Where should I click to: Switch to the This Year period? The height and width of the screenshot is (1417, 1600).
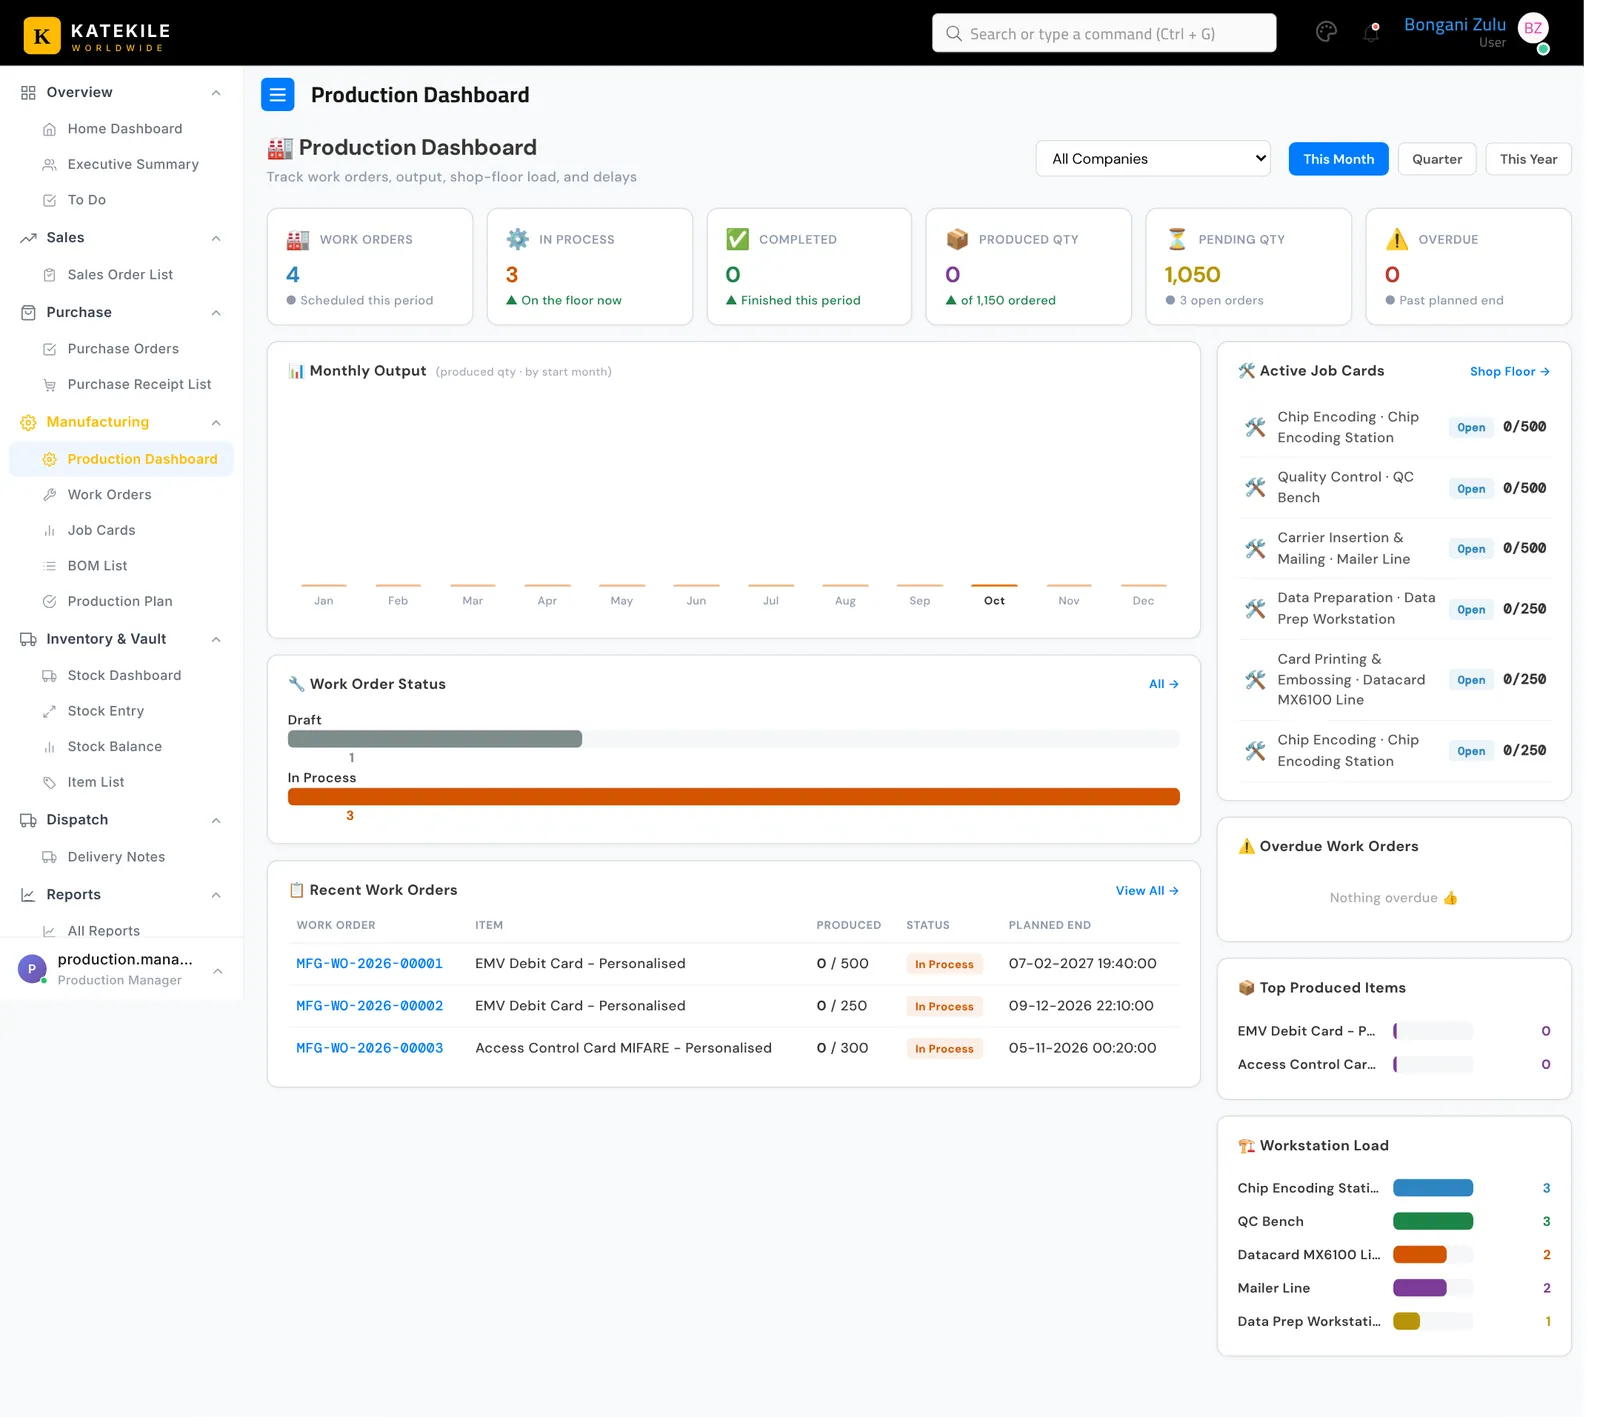[1528, 159]
